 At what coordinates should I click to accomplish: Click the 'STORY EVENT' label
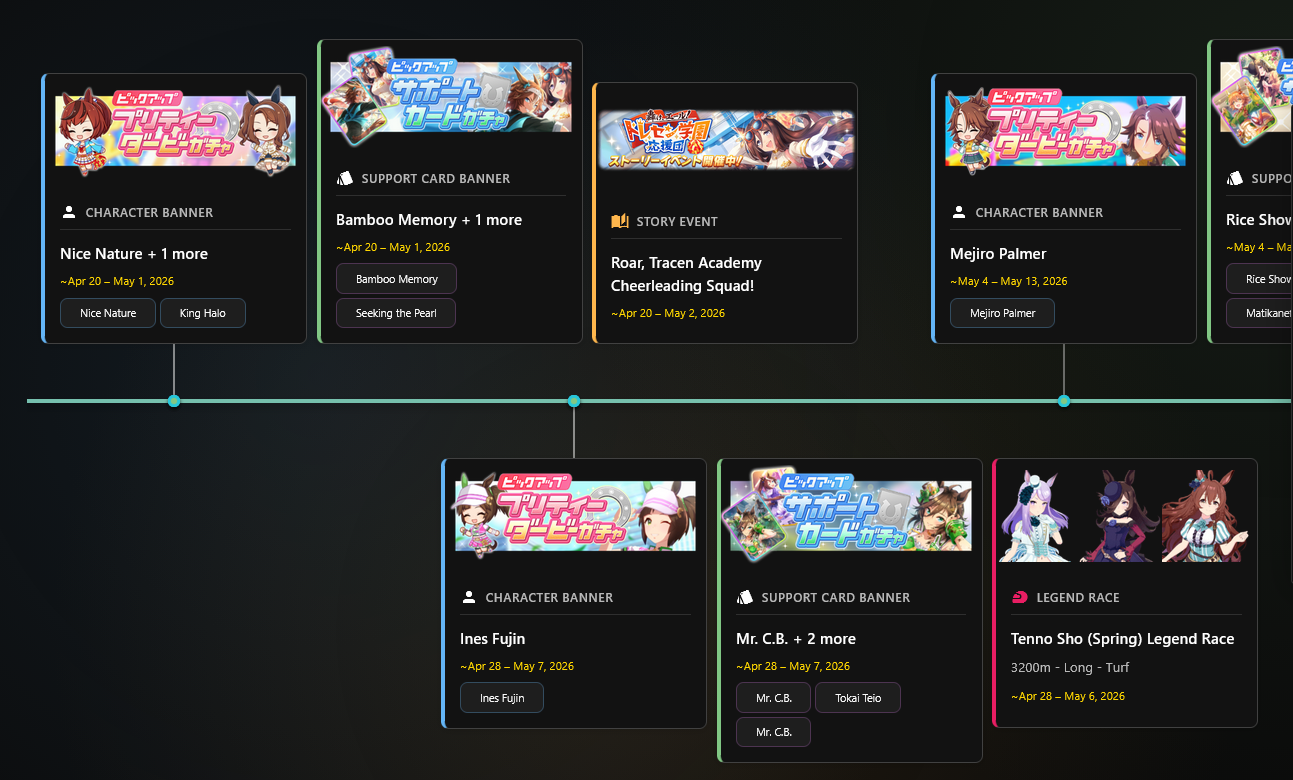coord(677,222)
